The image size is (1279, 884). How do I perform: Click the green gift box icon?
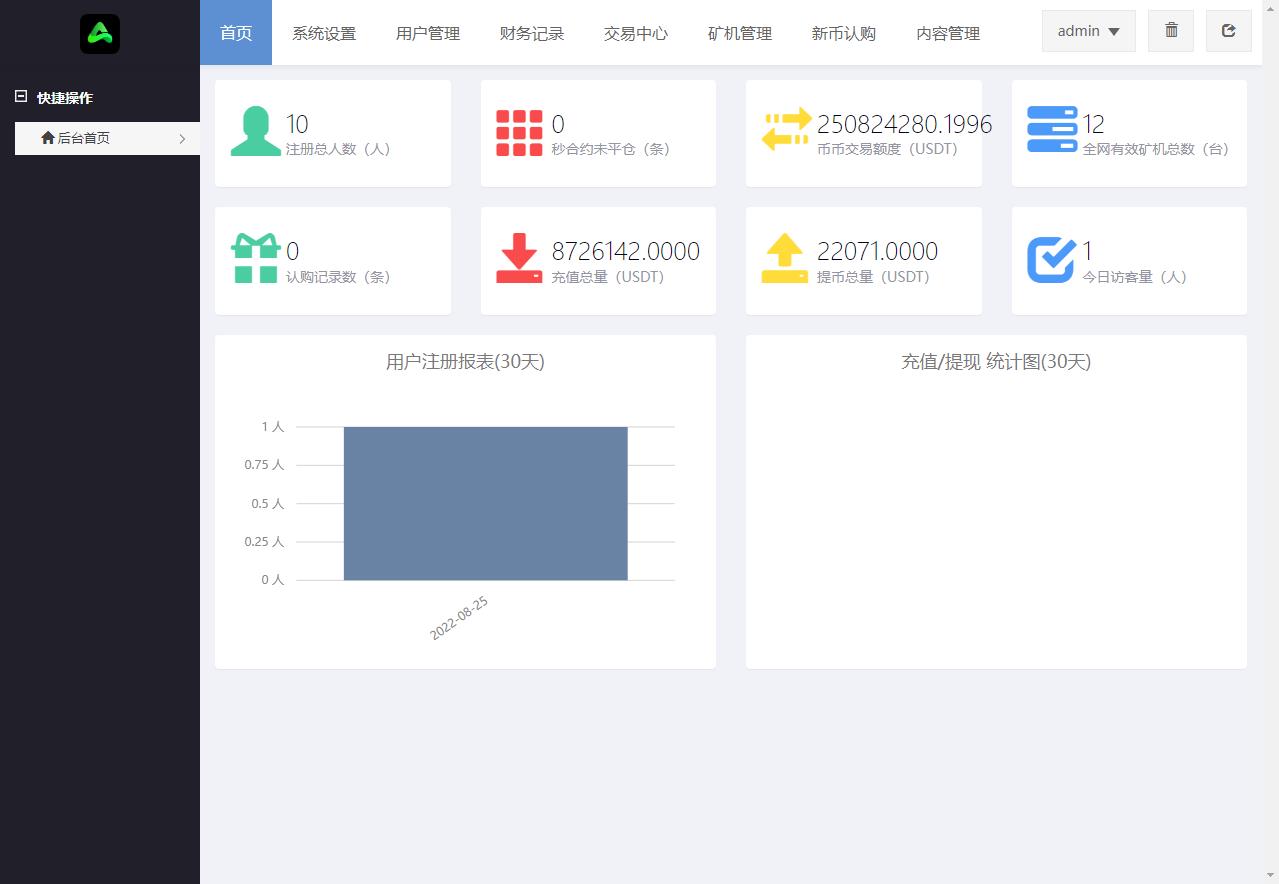255,258
